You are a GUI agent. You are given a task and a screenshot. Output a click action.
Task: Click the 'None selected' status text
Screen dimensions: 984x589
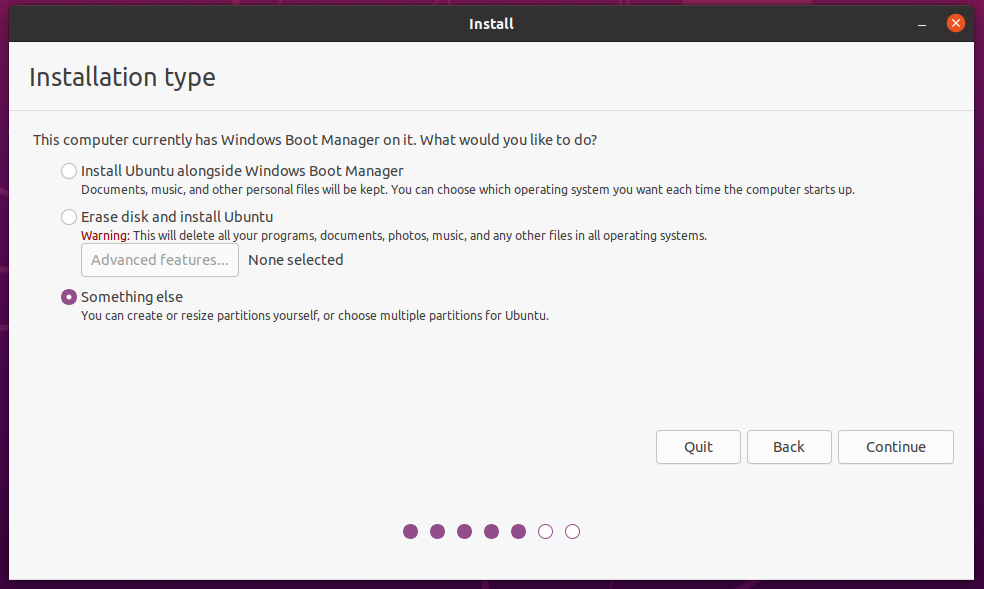(296, 260)
